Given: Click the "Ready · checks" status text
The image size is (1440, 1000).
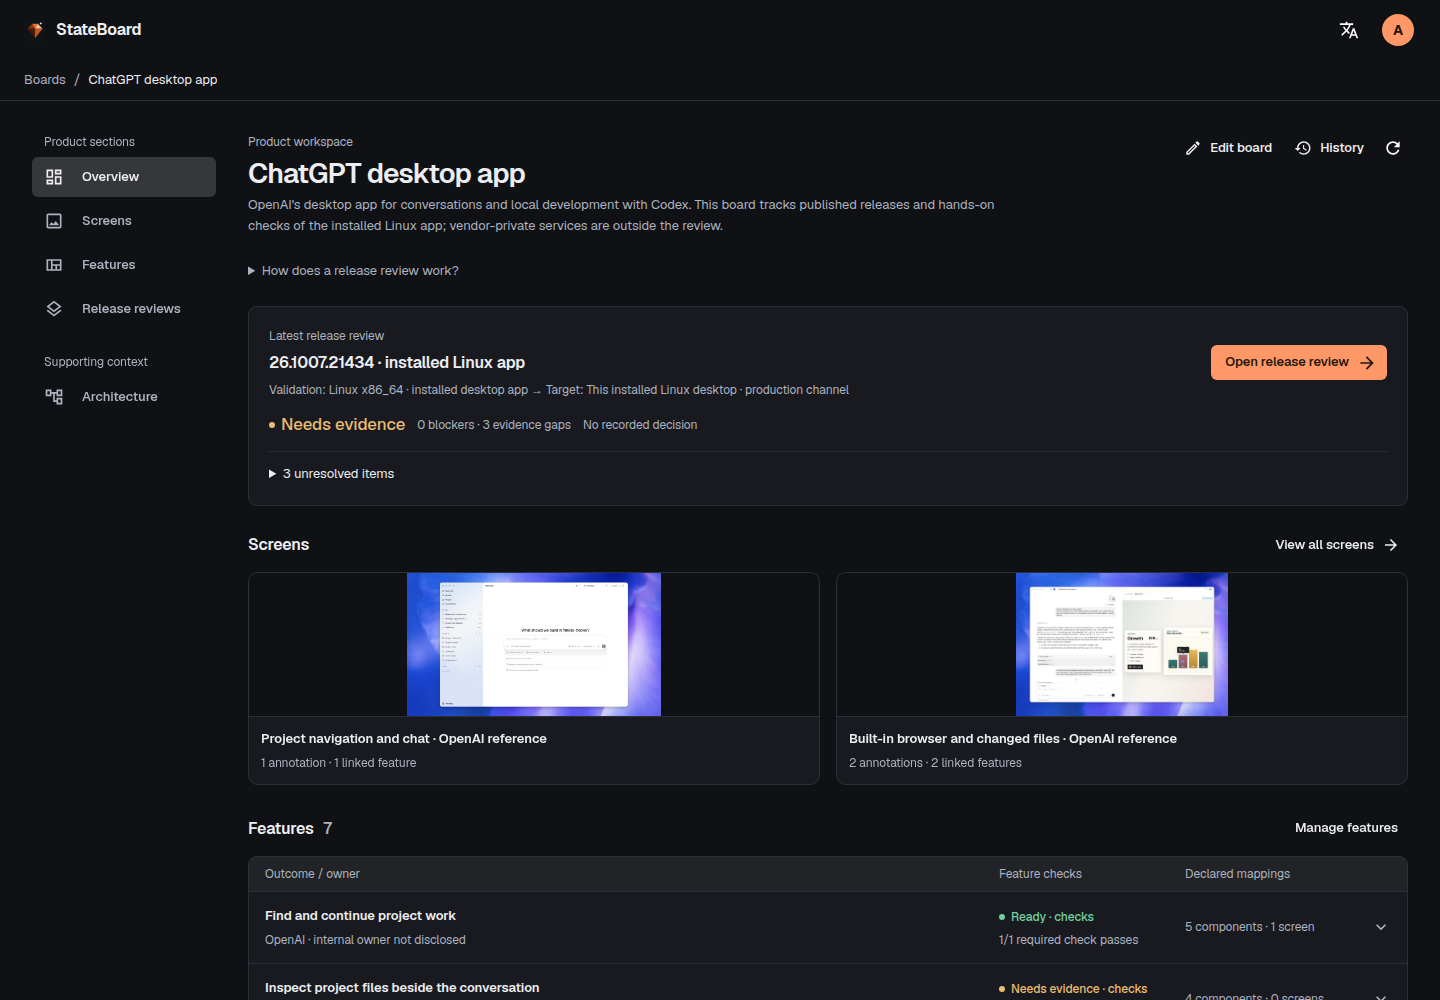Looking at the screenshot, I should [1052, 917].
